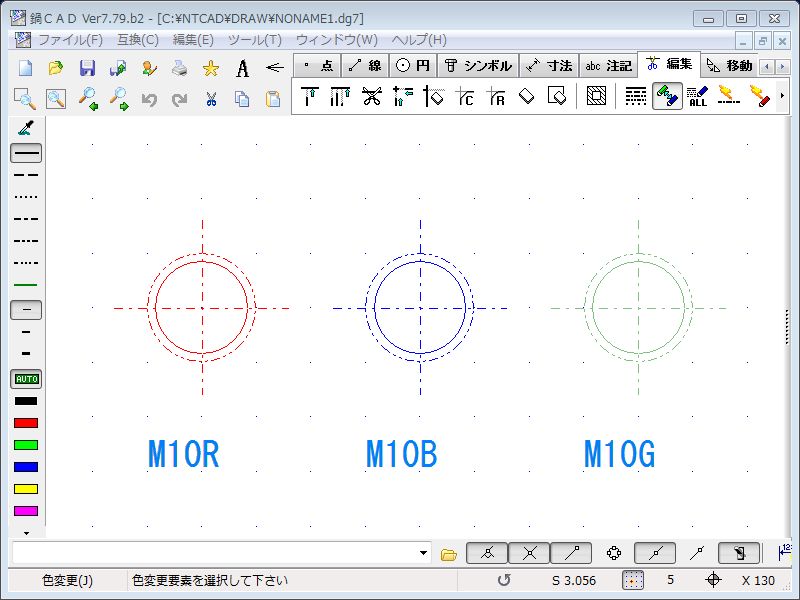This screenshot has width=800, height=600.
Task: Zoom with the magnifier and green left arrow icon
Action: (88, 98)
